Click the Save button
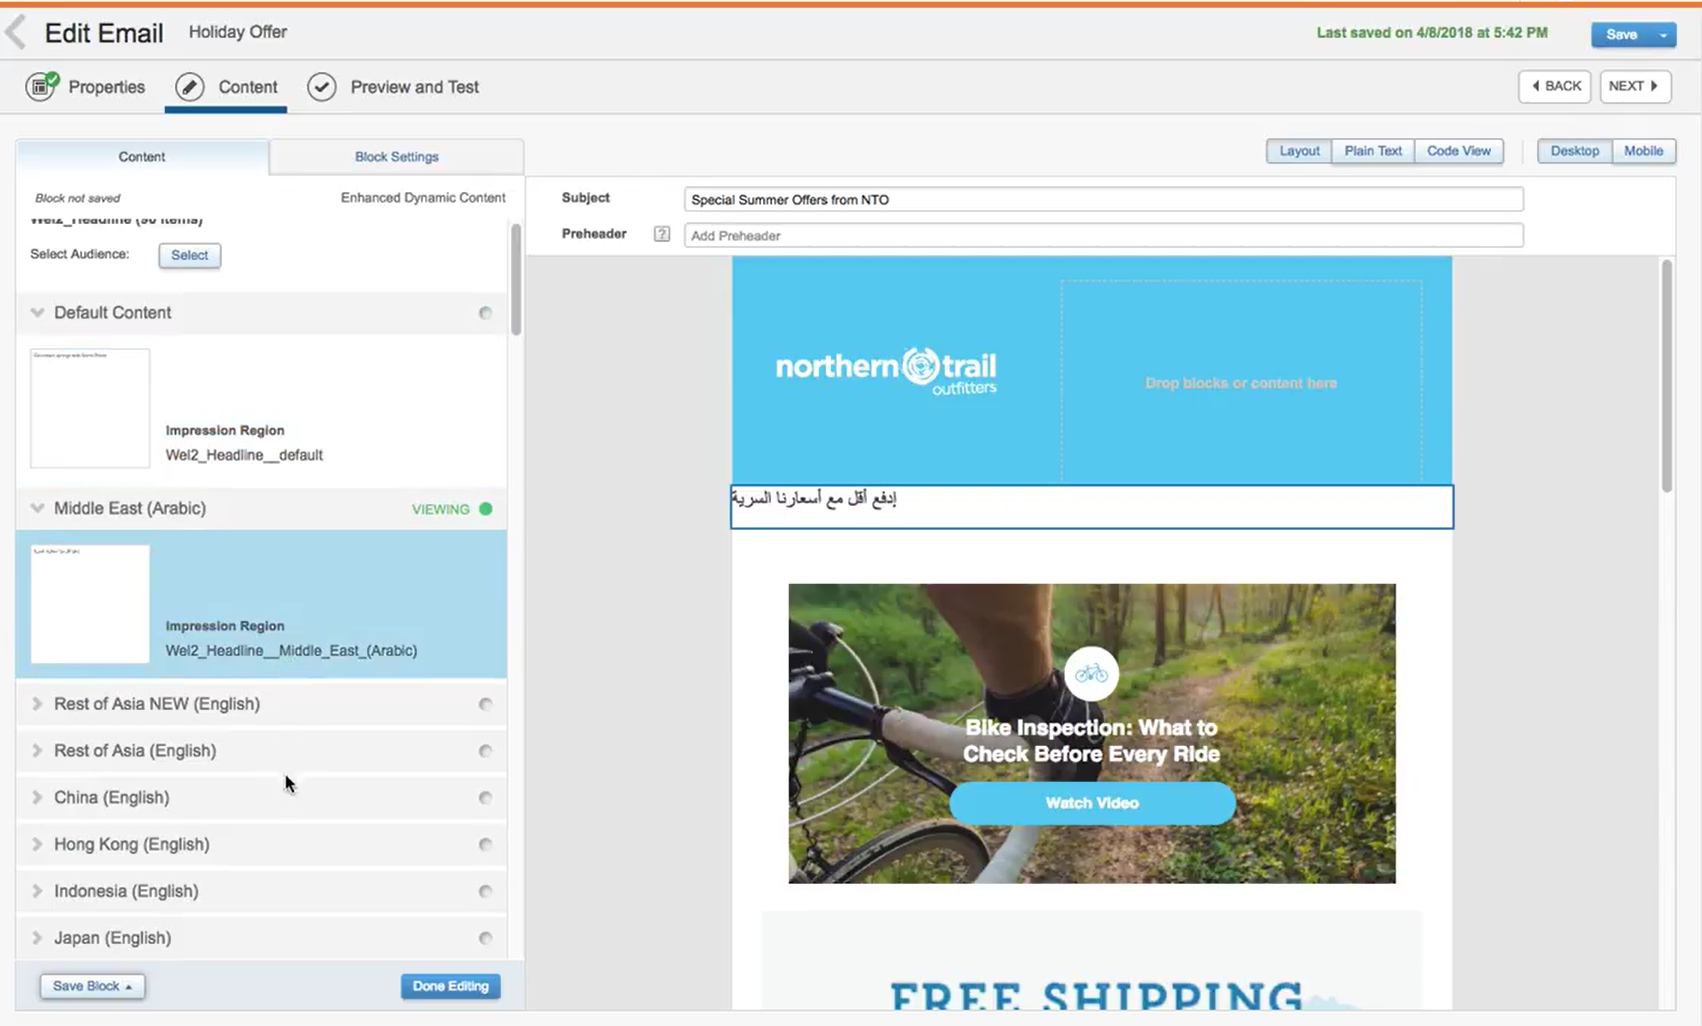Image resolution: width=1702 pixels, height=1026 pixels. pyautogui.click(x=1621, y=34)
